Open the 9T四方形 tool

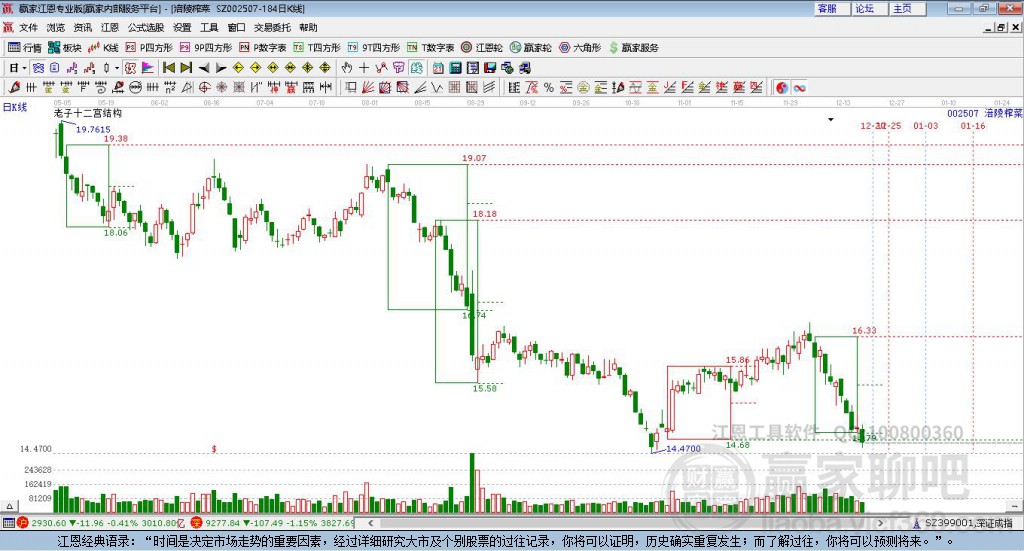374,48
